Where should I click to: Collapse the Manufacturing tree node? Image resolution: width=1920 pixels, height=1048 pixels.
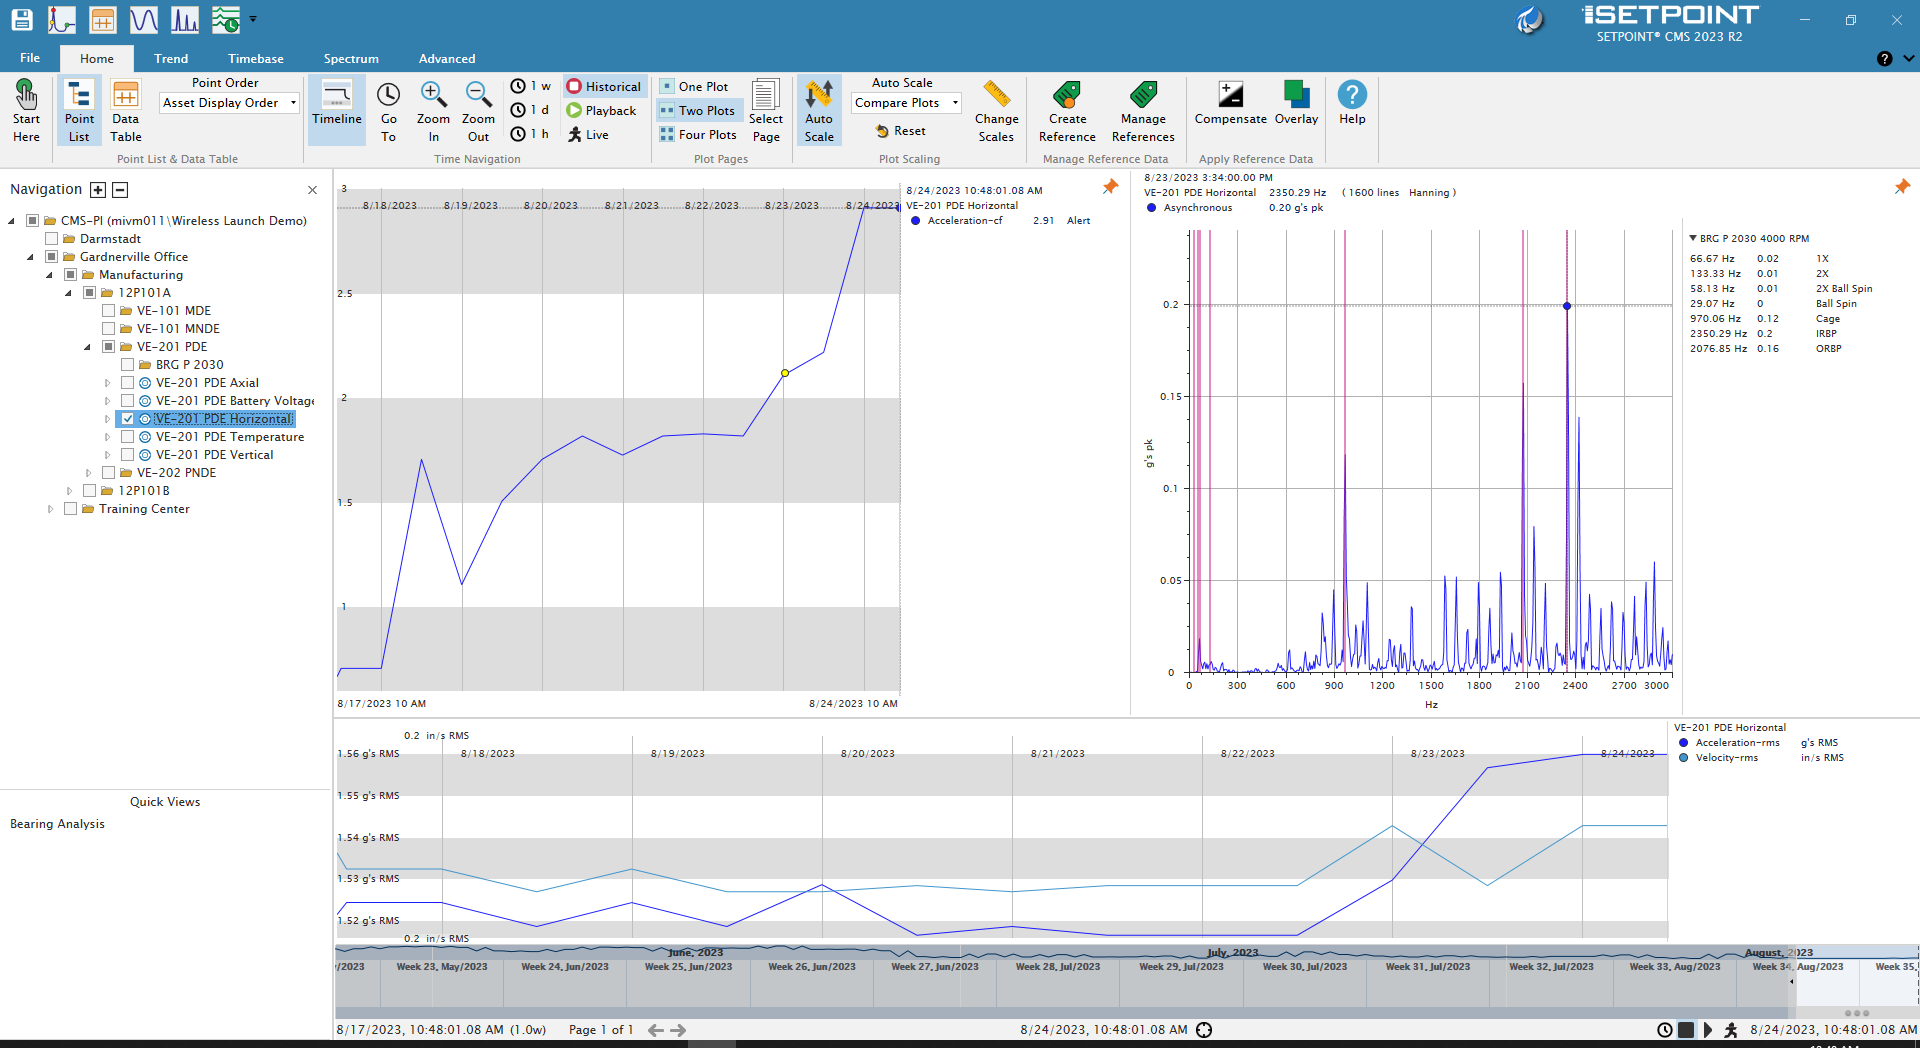(49, 275)
